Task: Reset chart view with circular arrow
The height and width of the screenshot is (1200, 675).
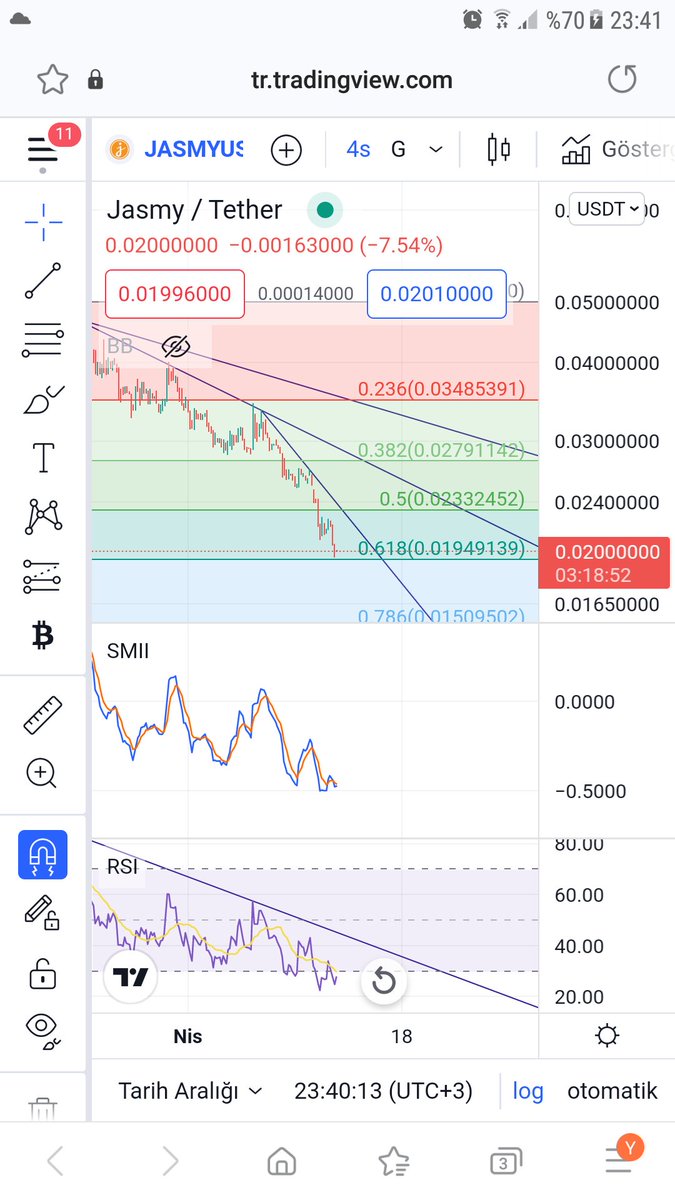Action: [384, 982]
